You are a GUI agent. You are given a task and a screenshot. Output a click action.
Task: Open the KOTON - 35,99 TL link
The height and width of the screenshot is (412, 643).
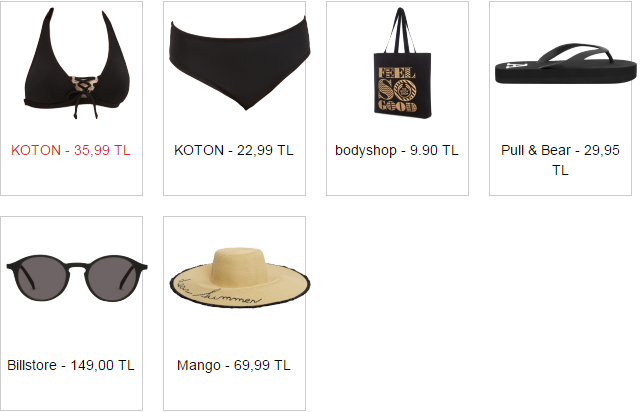(x=71, y=150)
